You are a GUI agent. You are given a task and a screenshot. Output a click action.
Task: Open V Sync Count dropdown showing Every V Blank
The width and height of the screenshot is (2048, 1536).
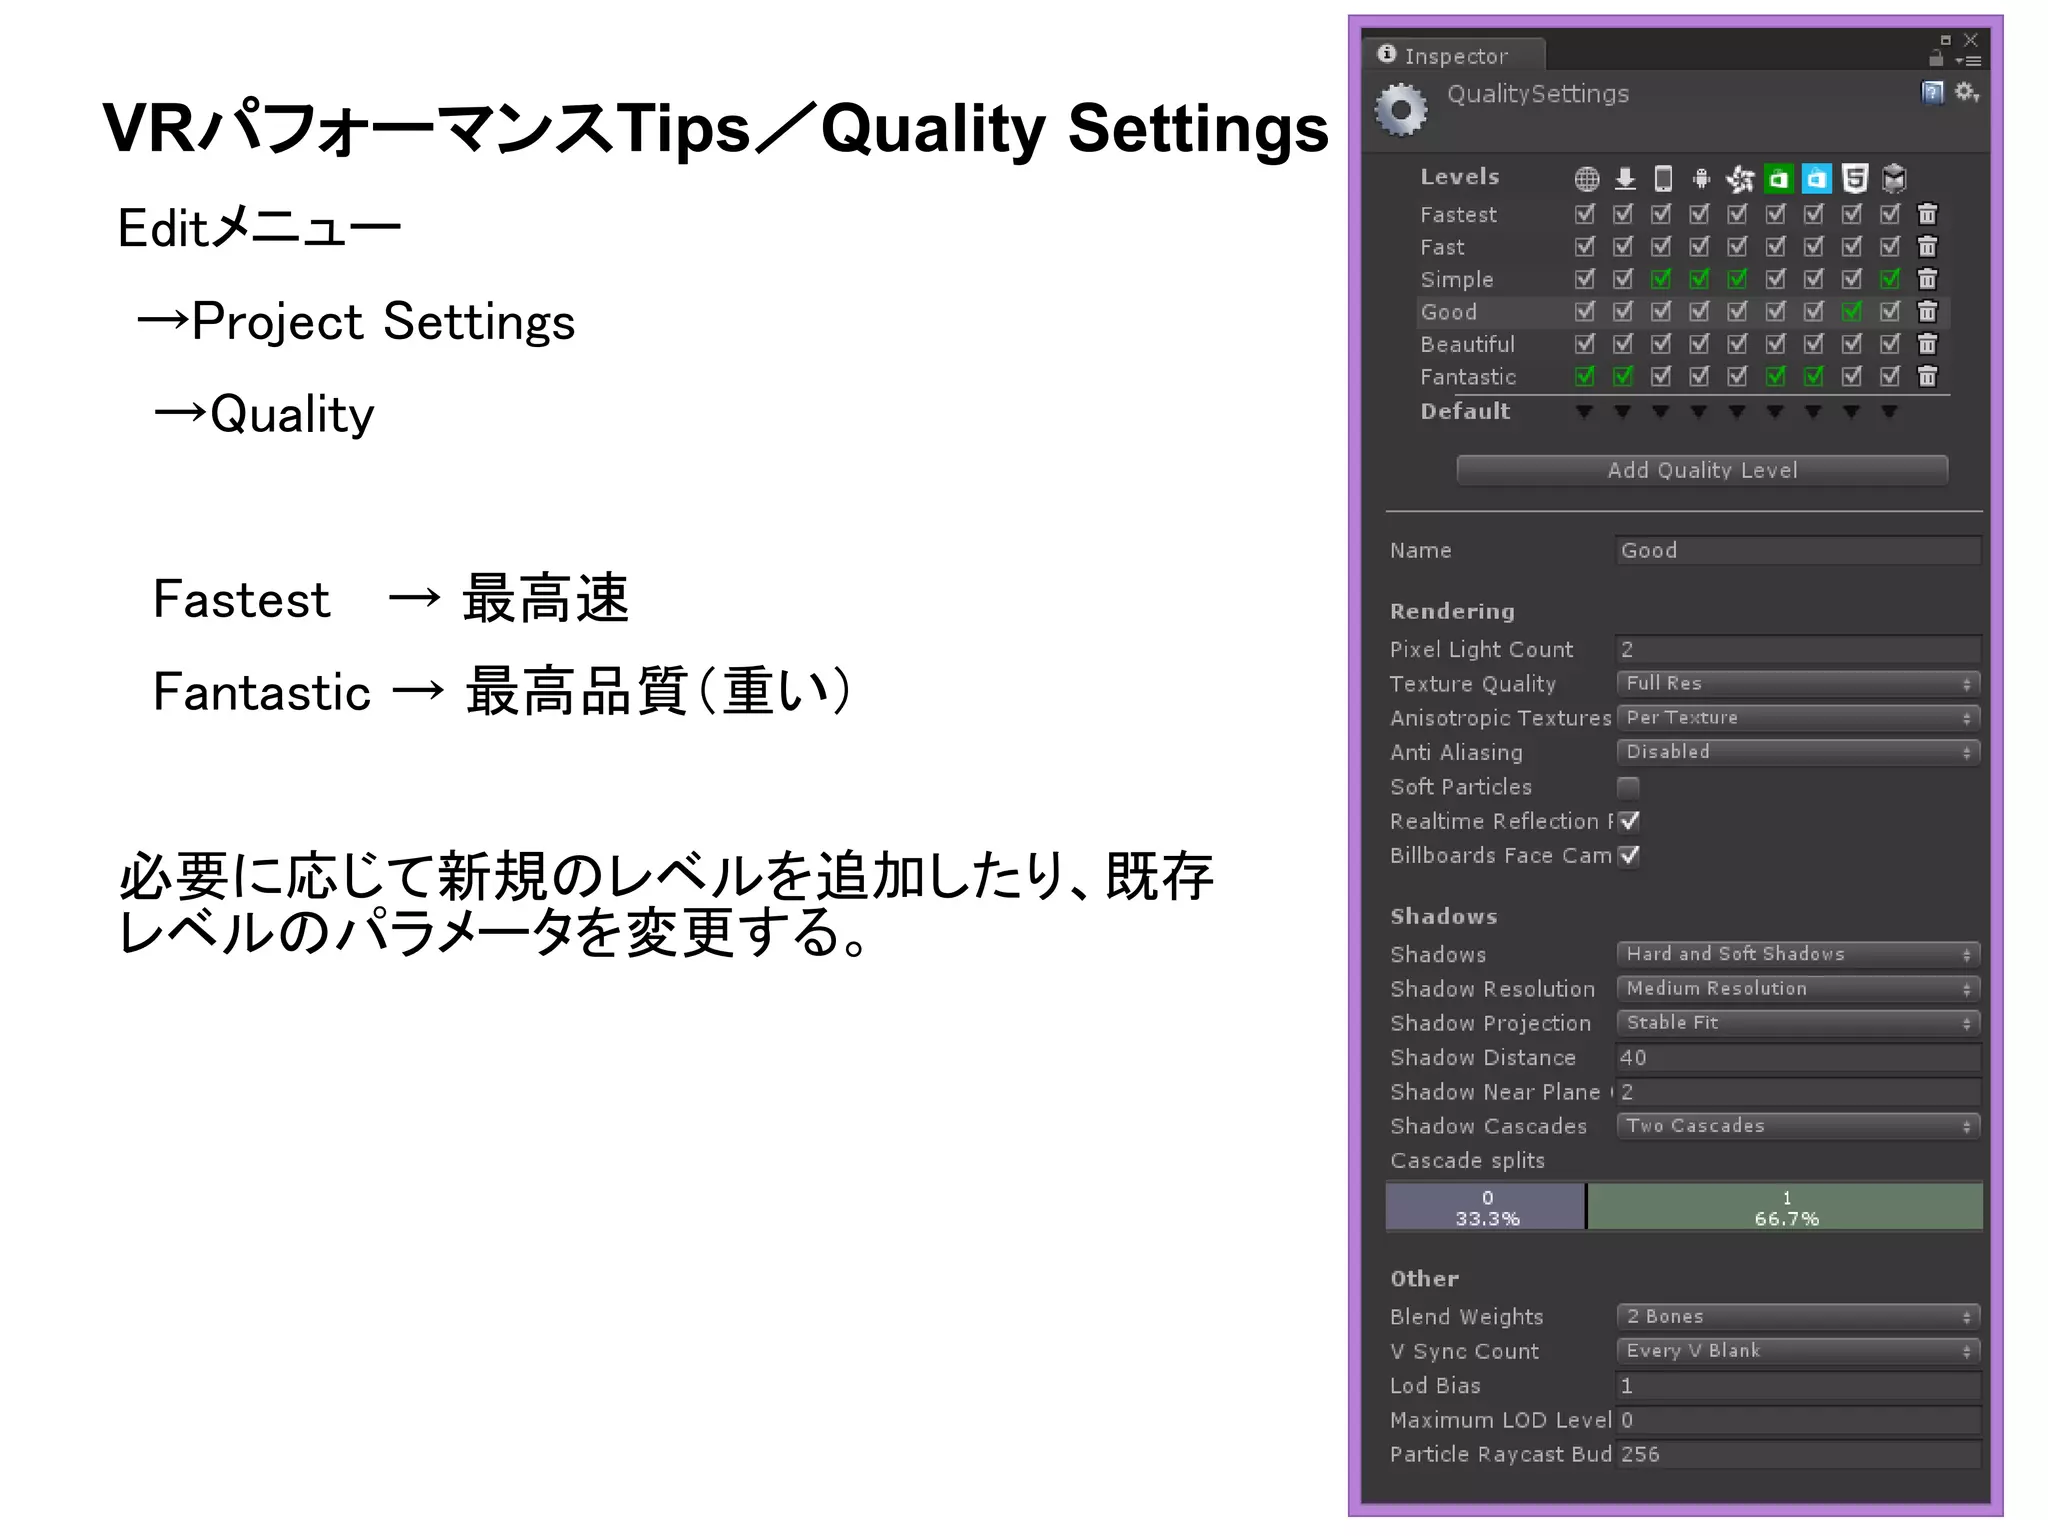pyautogui.click(x=1798, y=1351)
